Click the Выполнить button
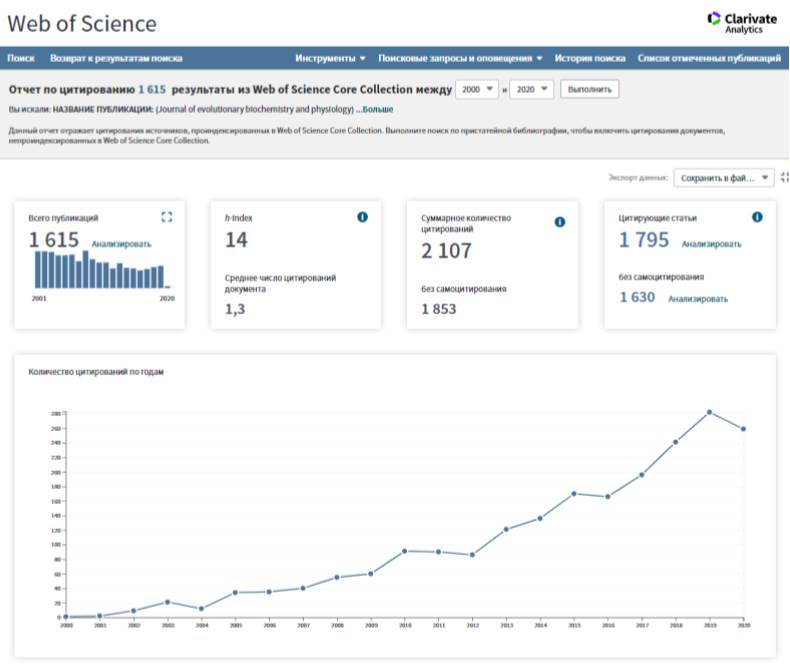Viewport: 790px width, 667px height. (589, 89)
